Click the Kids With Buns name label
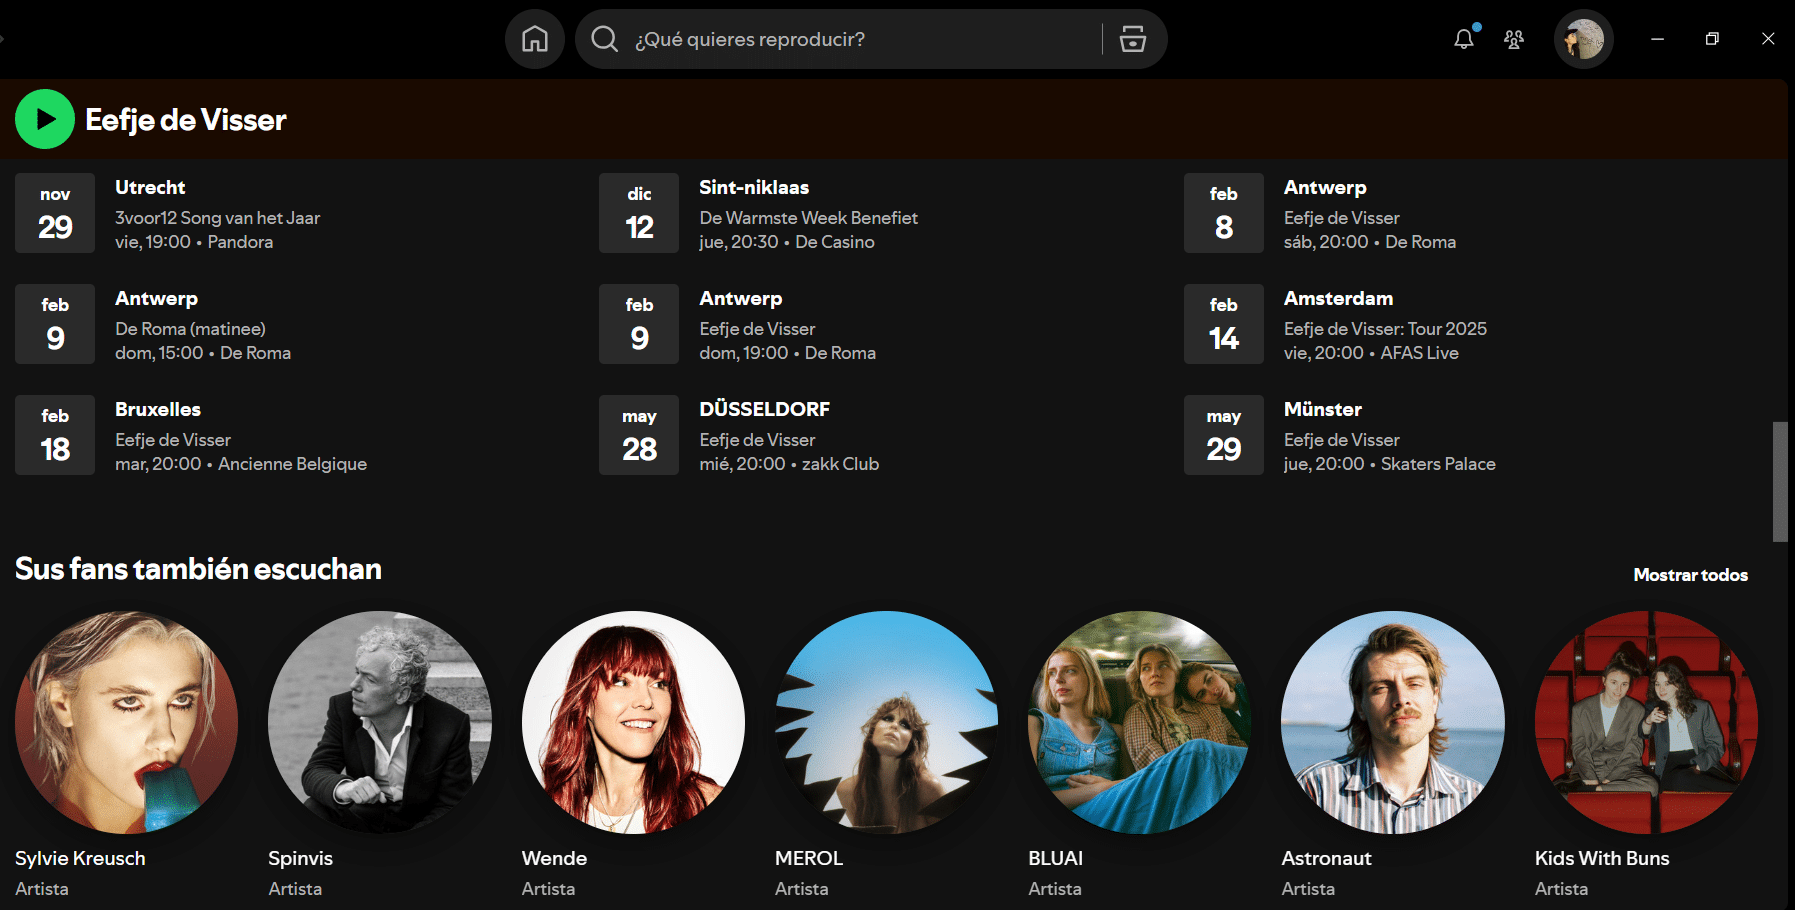 click(1602, 858)
